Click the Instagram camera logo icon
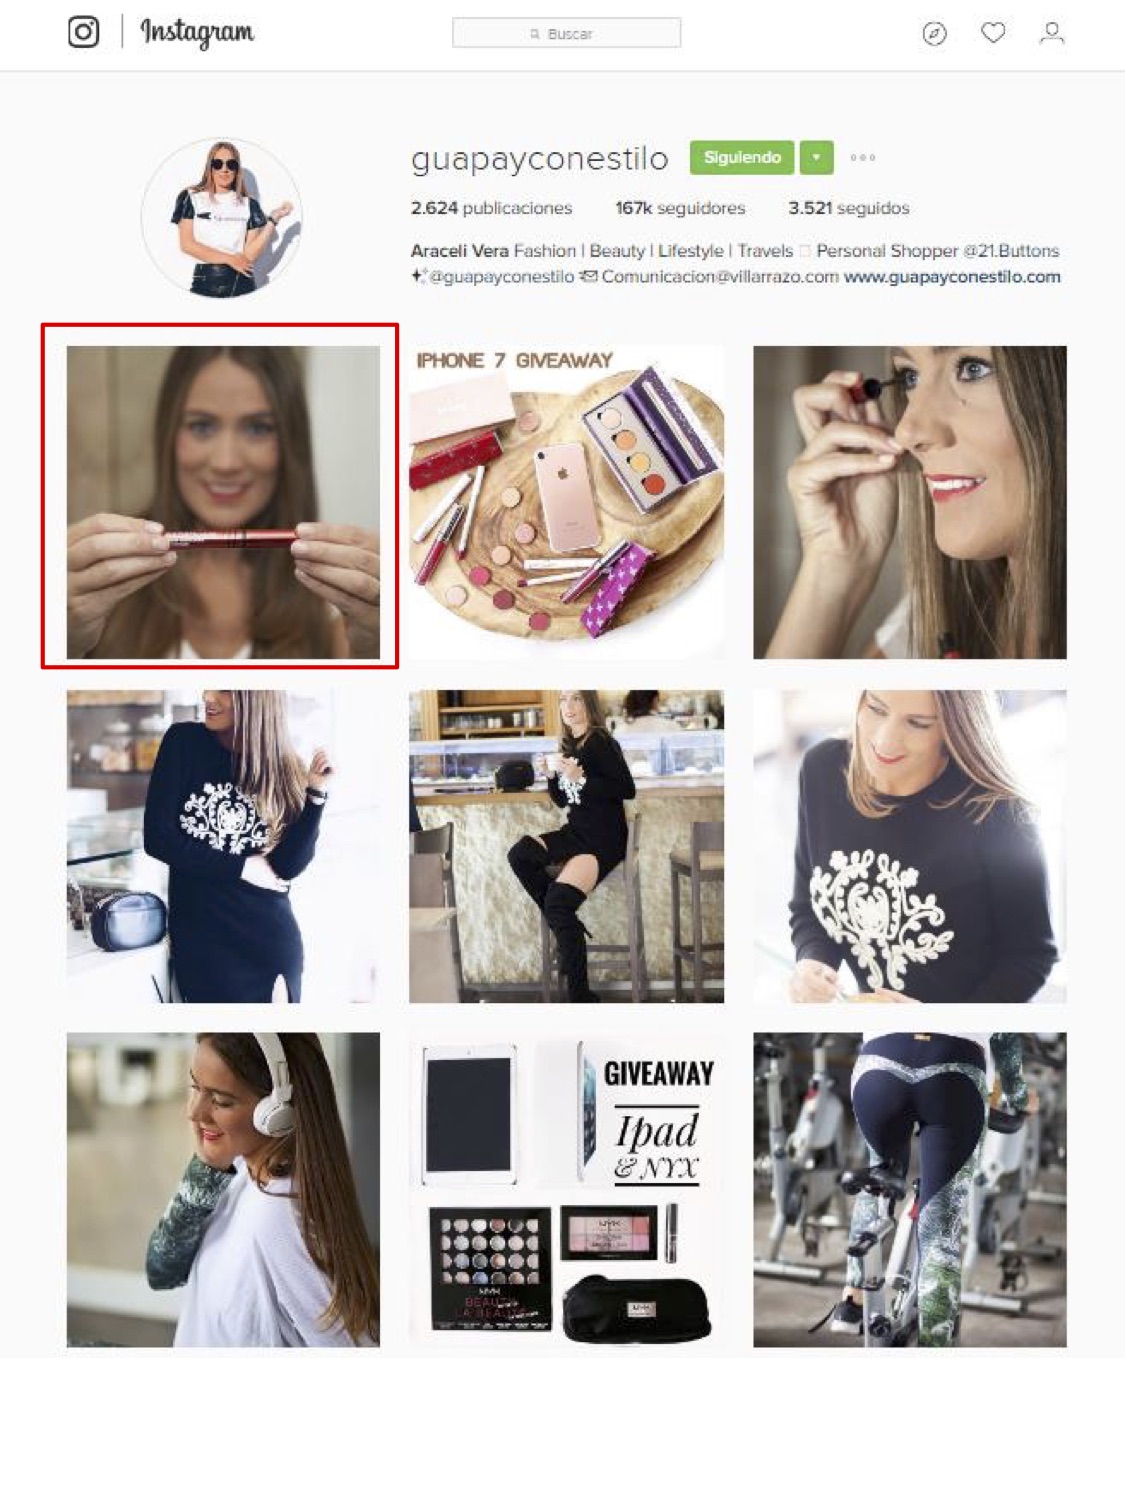Screen dimensions: 1125x1500 [x=84, y=32]
